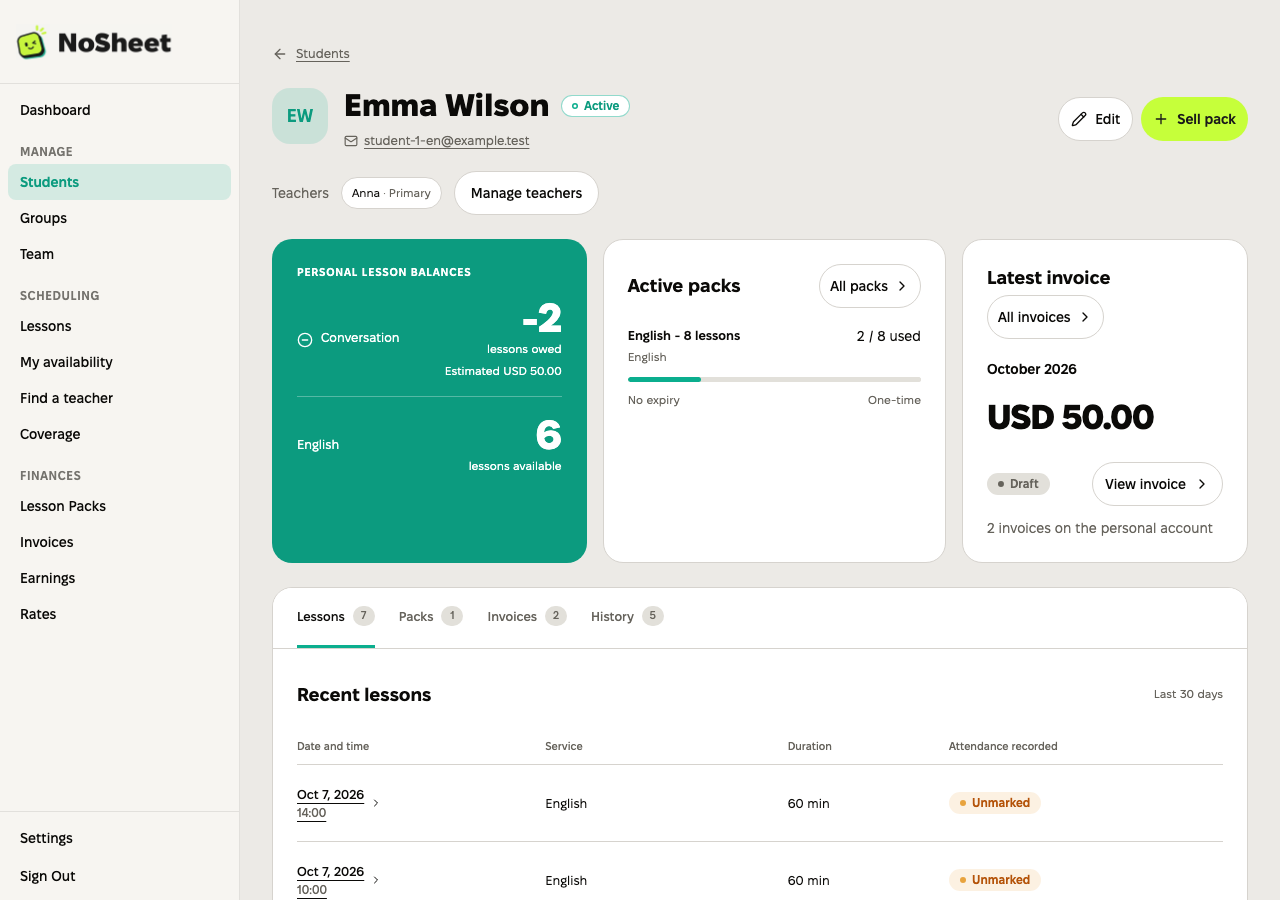Open Lesson Packs under Finances

(119, 506)
